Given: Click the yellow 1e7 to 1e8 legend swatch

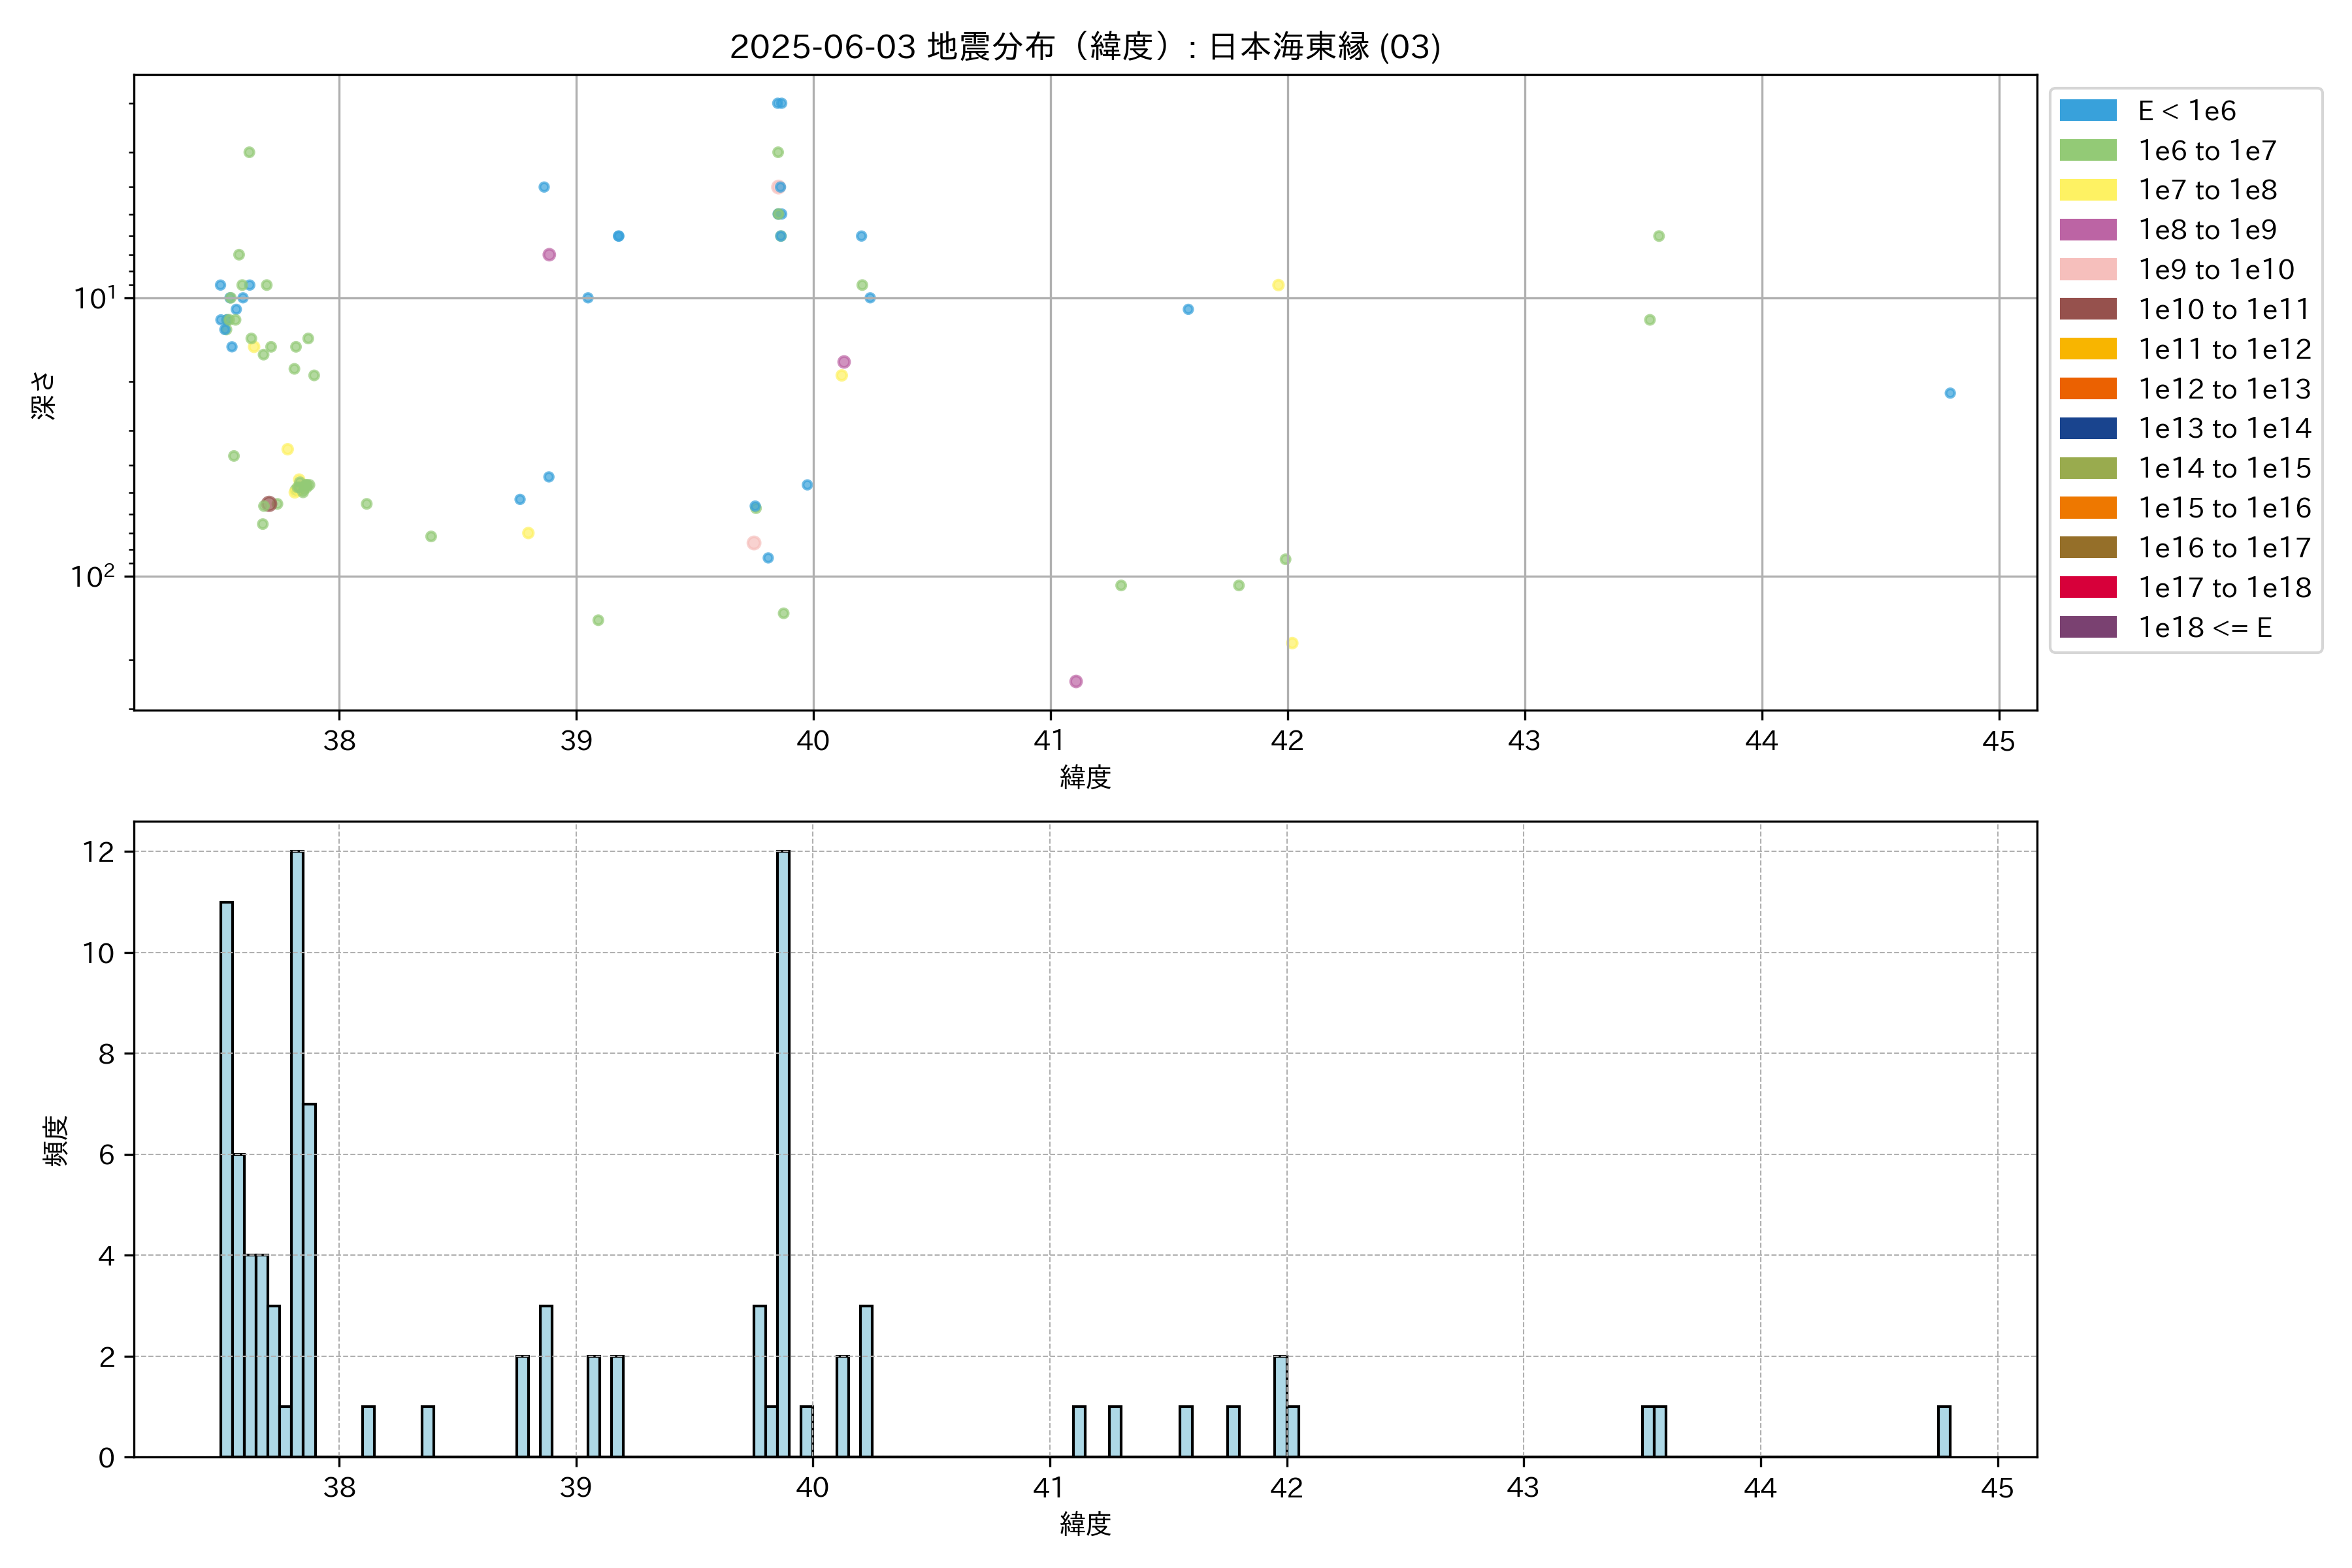Looking at the screenshot, I should 2087,190.
